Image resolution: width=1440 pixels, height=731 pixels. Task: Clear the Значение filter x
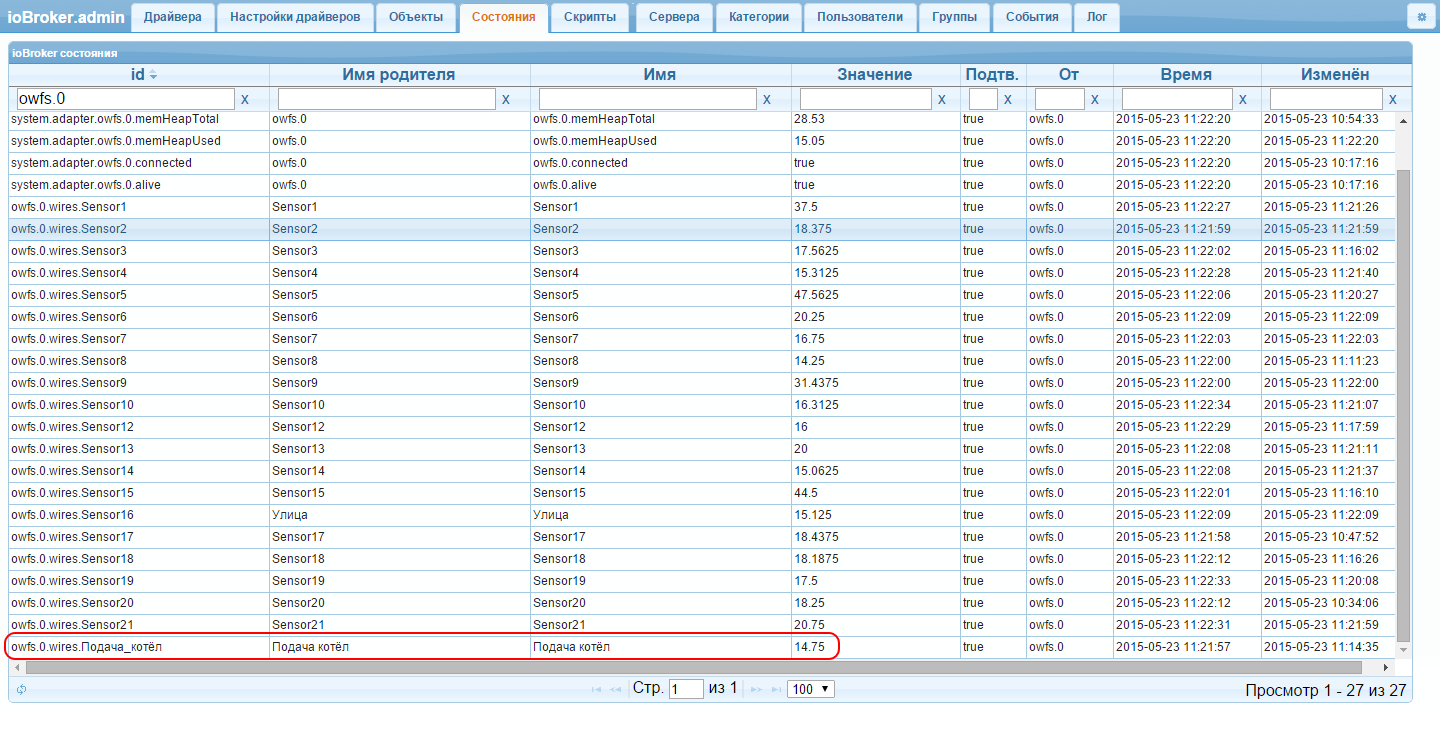tap(942, 99)
